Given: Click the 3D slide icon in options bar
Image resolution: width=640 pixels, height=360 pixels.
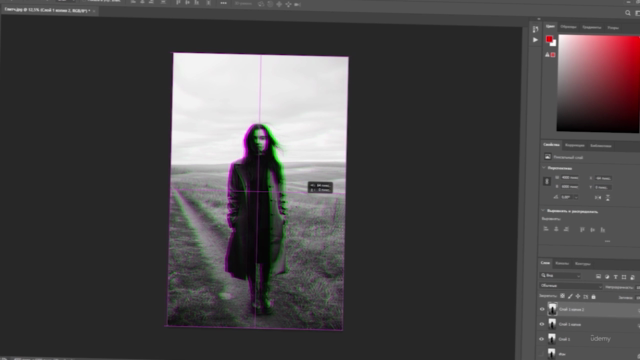Looking at the screenshot, I should pyautogui.click(x=288, y=4).
